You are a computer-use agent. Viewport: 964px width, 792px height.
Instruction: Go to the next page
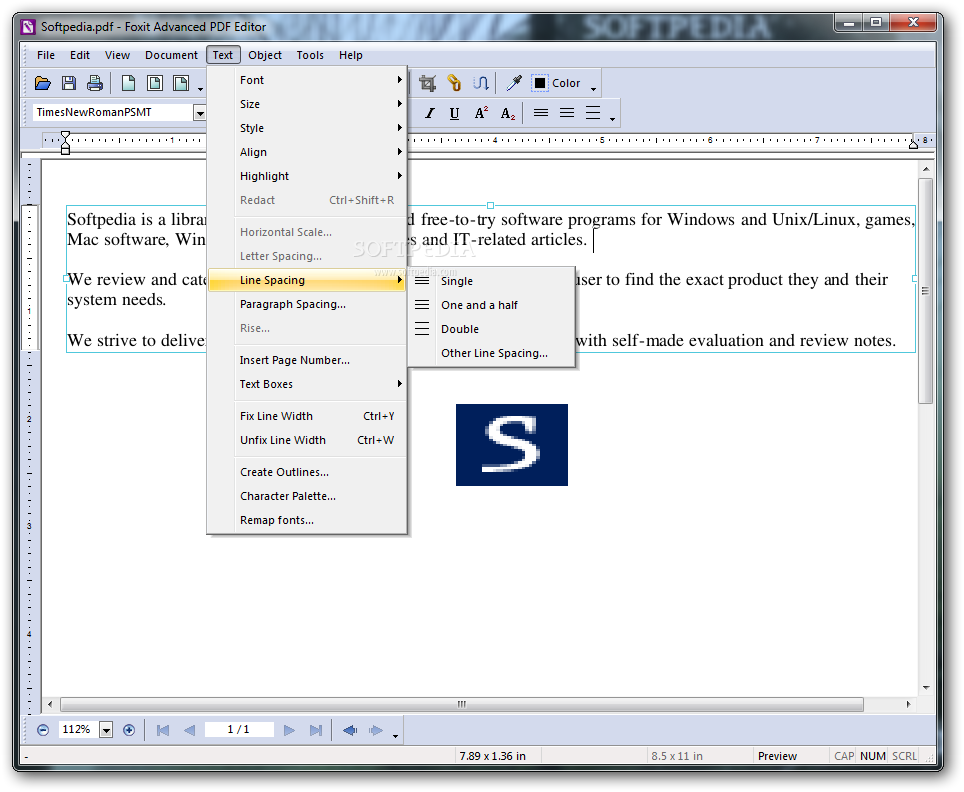289,730
